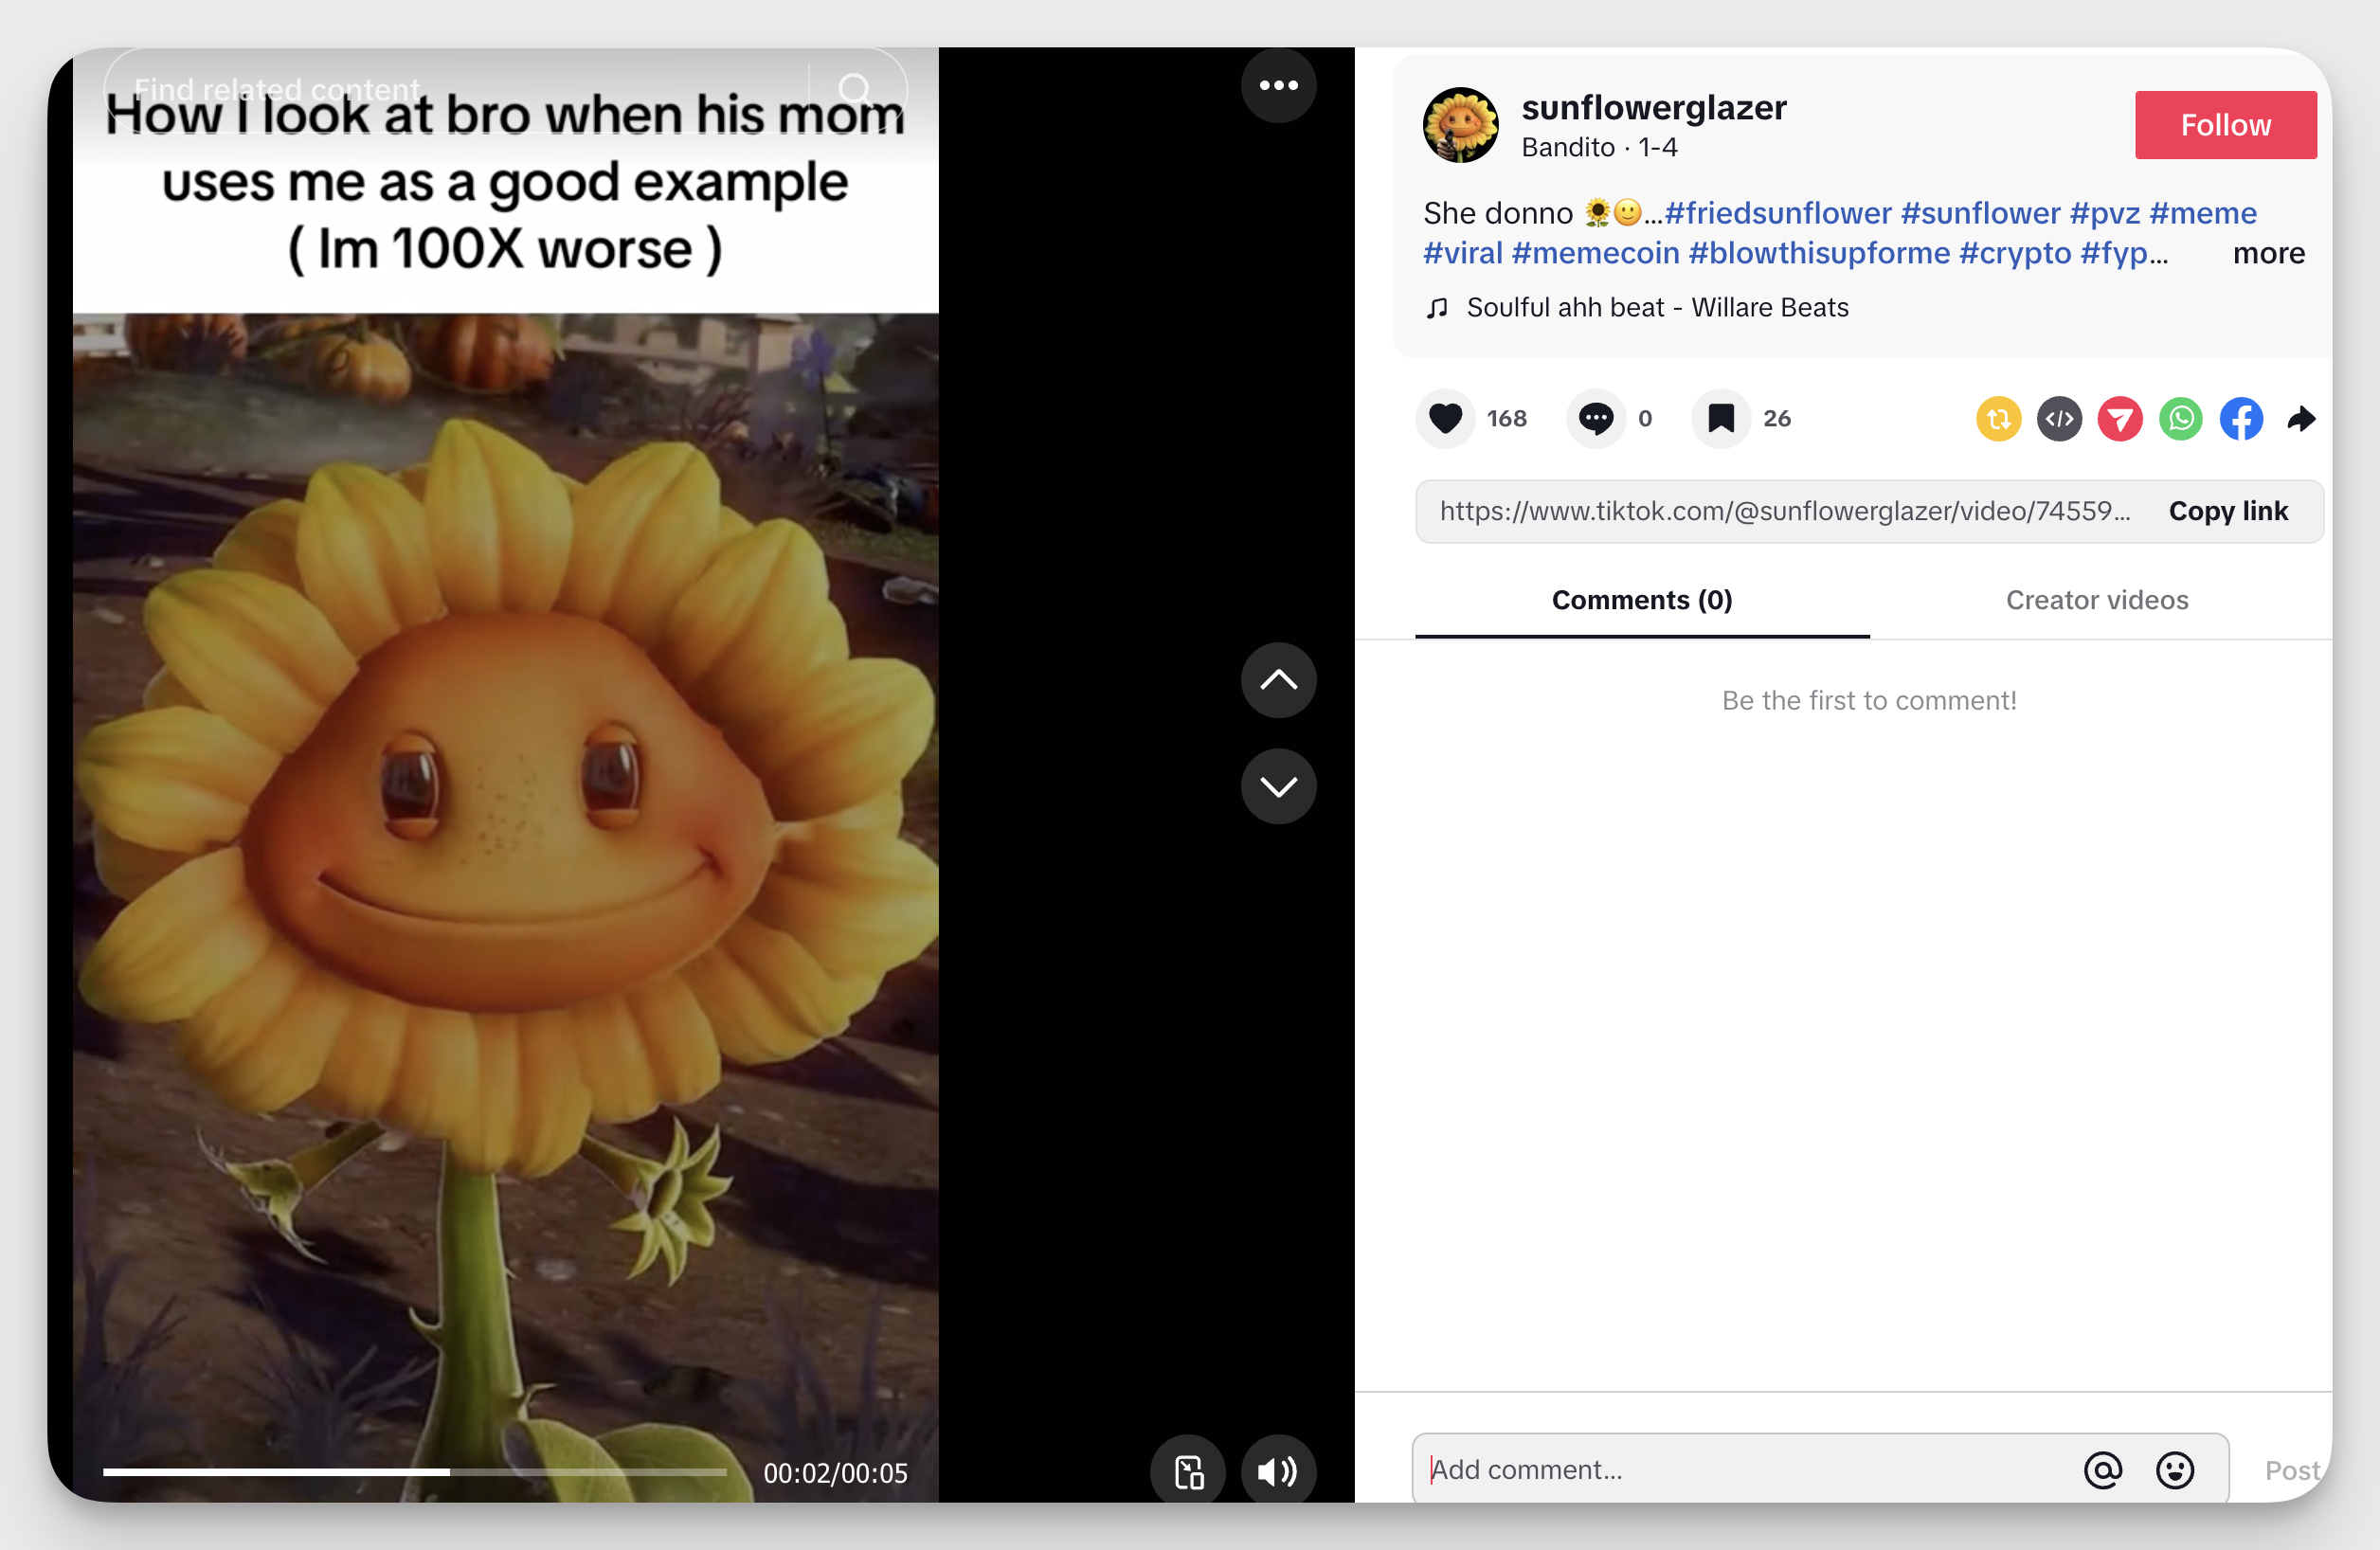Open more share options arrow
This screenshot has width=2380, height=1550.
click(x=2301, y=419)
